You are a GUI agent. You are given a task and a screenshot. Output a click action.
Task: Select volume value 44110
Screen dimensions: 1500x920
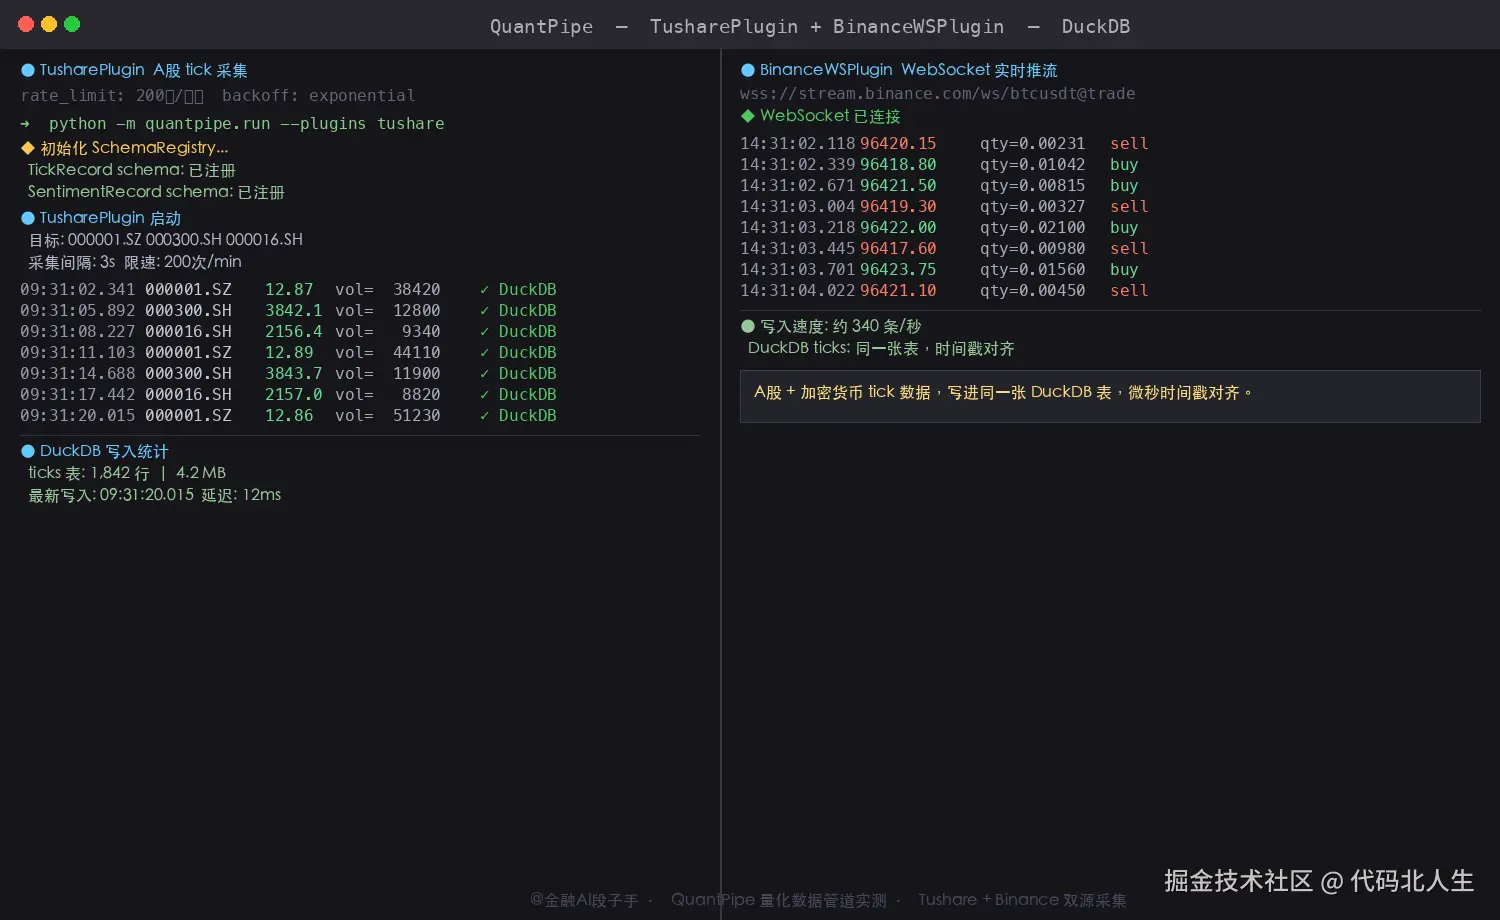click(x=416, y=353)
